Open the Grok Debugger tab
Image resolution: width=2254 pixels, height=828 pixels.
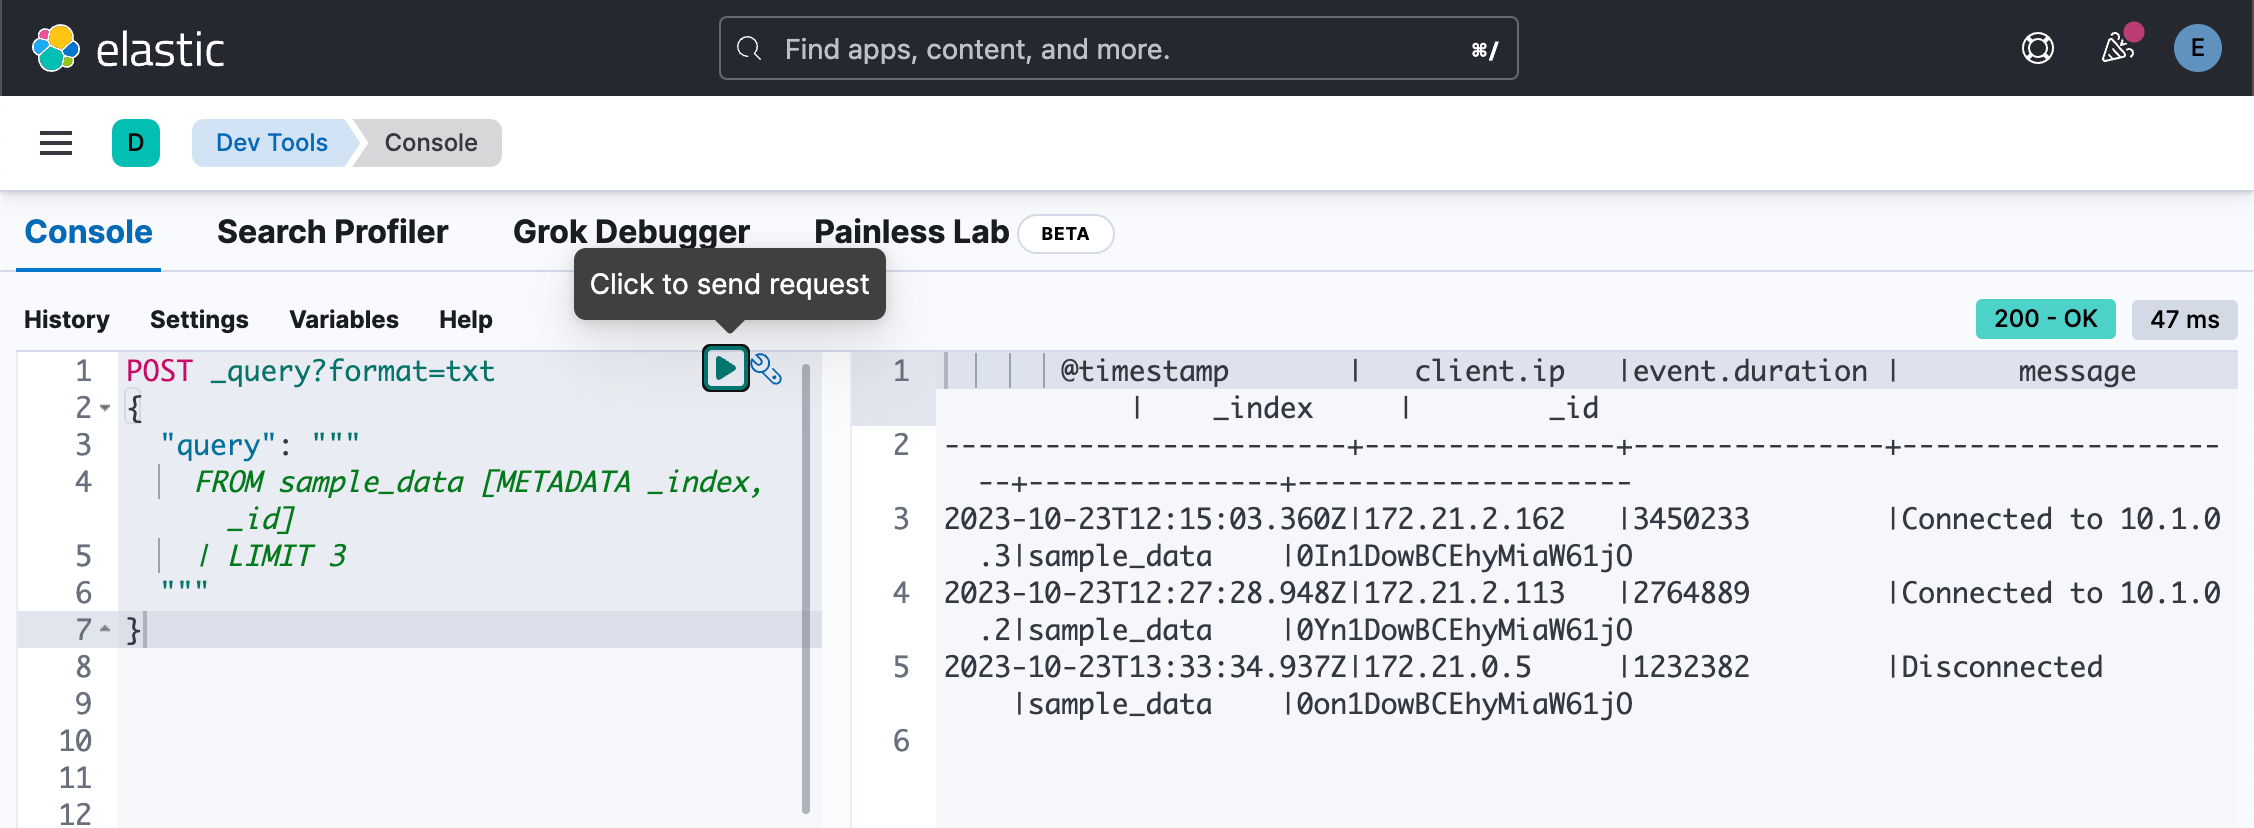(x=631, y=232)
